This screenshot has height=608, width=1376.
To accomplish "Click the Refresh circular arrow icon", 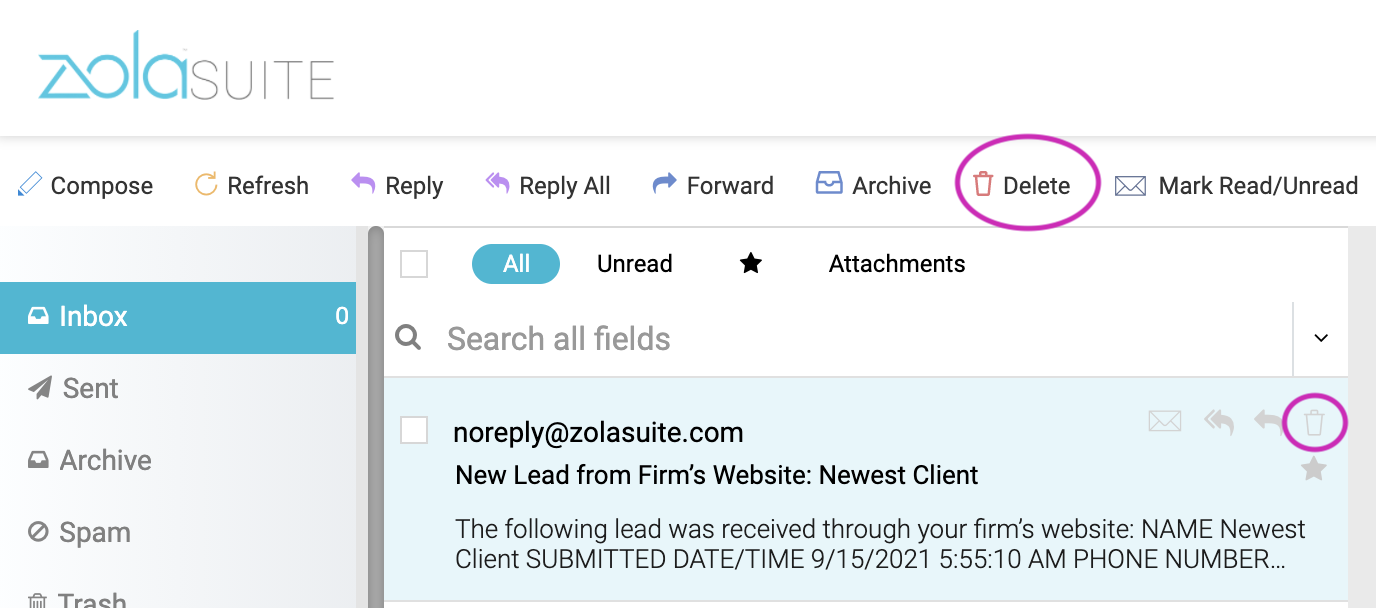I will pos(206,184).
